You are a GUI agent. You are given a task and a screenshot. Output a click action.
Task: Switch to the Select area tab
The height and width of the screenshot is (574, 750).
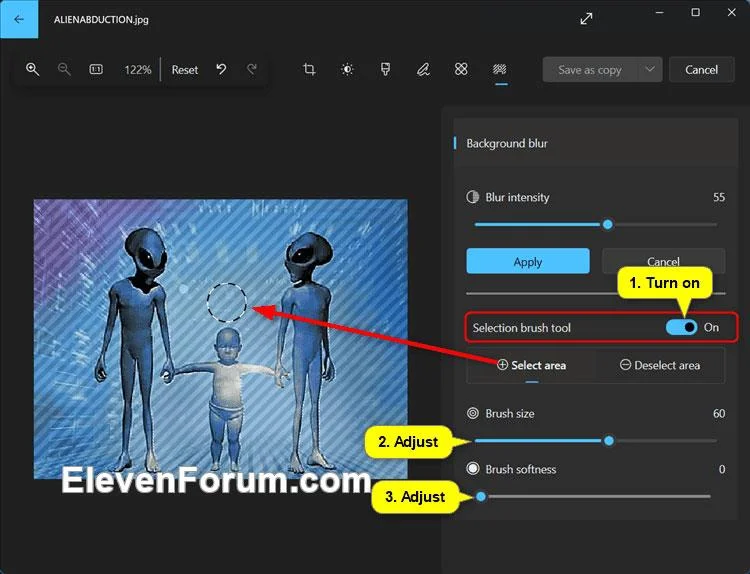pyautogui.click(x=531, y=365)
